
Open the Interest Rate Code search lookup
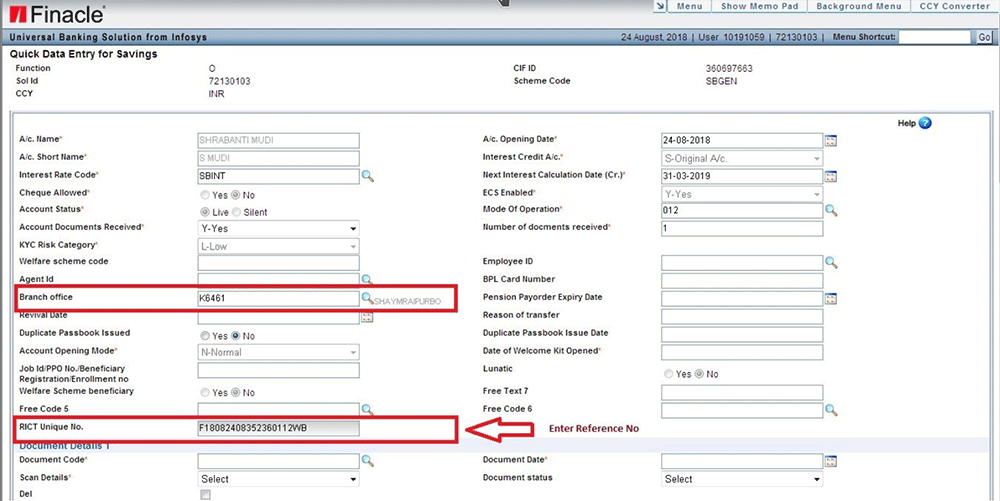click(x=367, y=176)
